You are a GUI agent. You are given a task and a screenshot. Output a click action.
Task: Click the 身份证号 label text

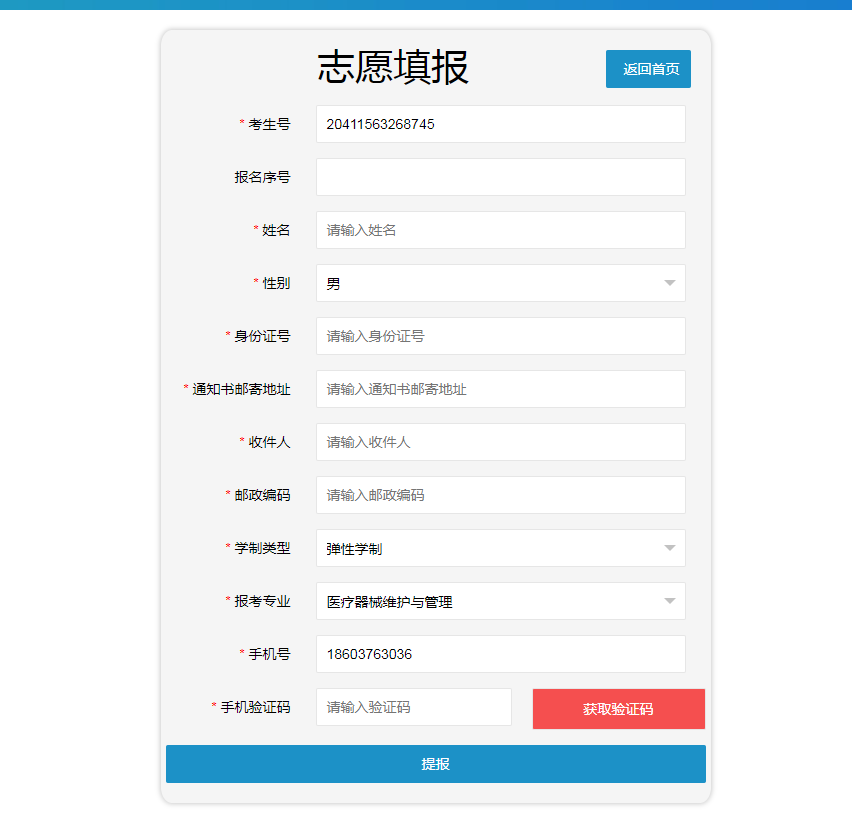[x=262, y=336]
